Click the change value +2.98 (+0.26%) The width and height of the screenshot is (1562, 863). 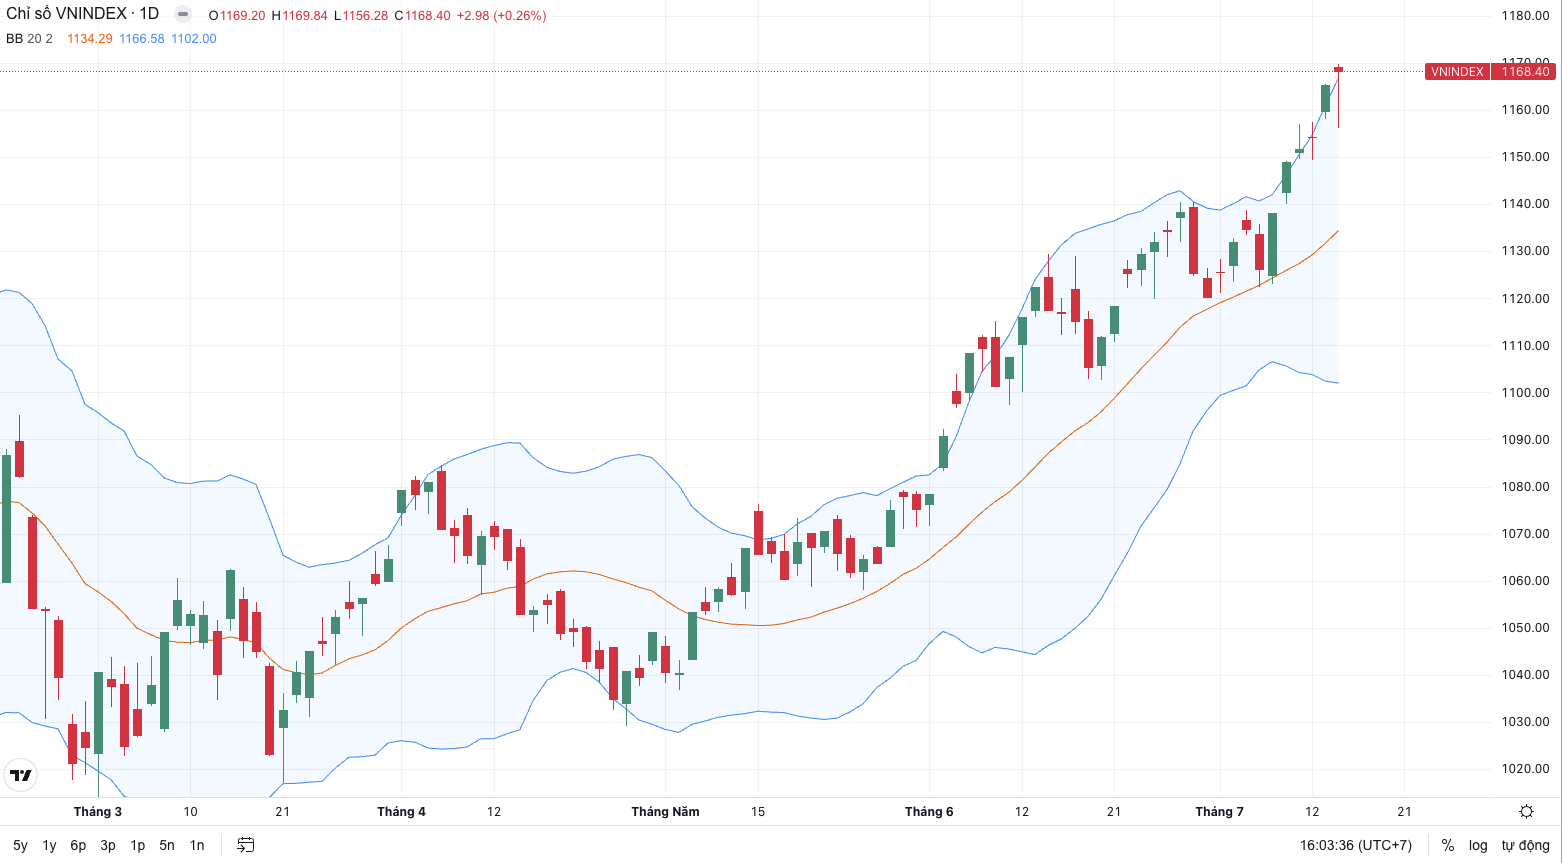(x=502, y=16)
